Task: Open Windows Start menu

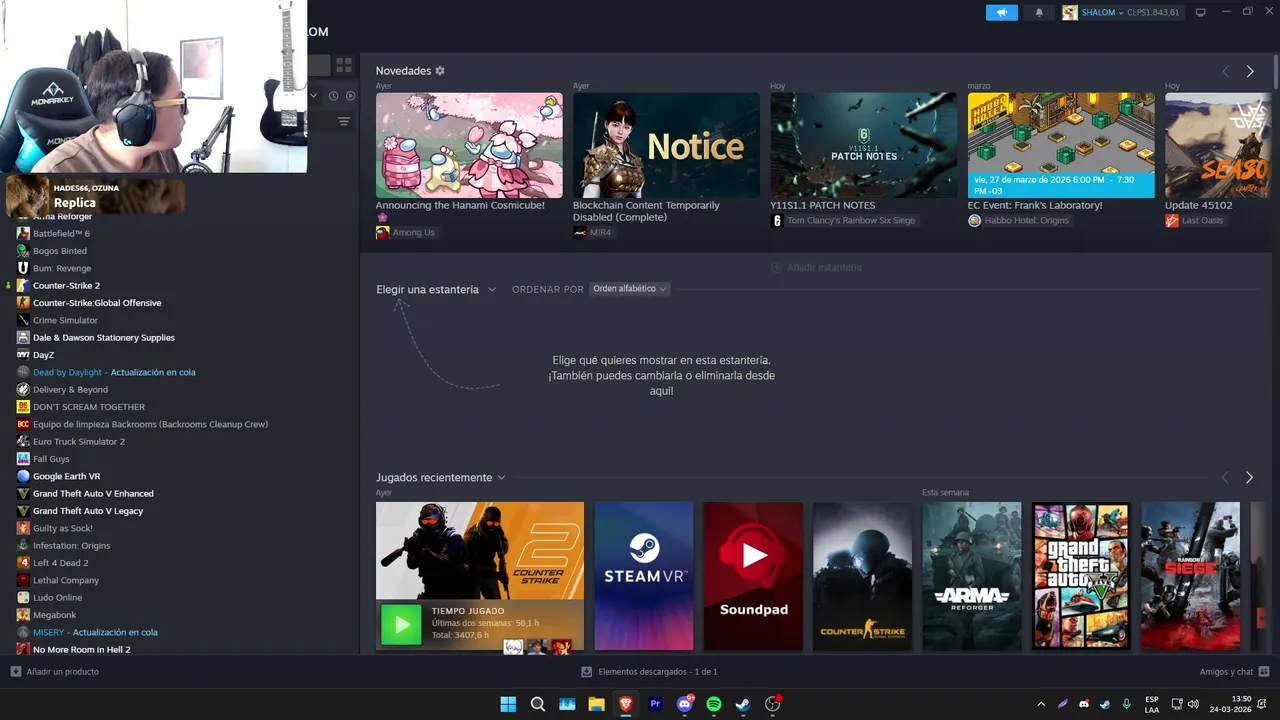Action: pyautogui.click(x=508, y=704)
